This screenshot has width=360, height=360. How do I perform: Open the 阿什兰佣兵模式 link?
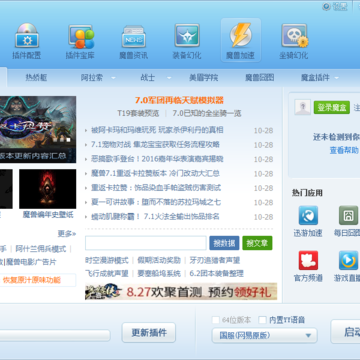click(41, 249)
